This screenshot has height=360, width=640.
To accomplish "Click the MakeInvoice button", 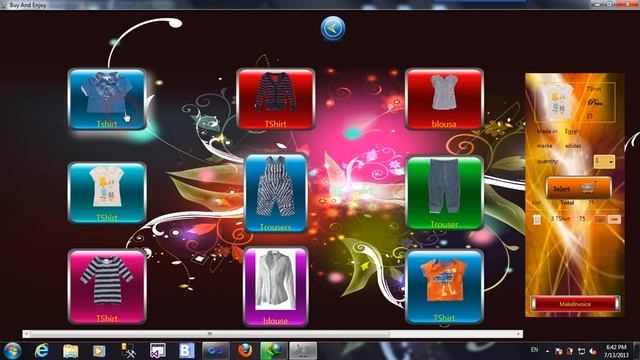I will (x=575, y=304).
